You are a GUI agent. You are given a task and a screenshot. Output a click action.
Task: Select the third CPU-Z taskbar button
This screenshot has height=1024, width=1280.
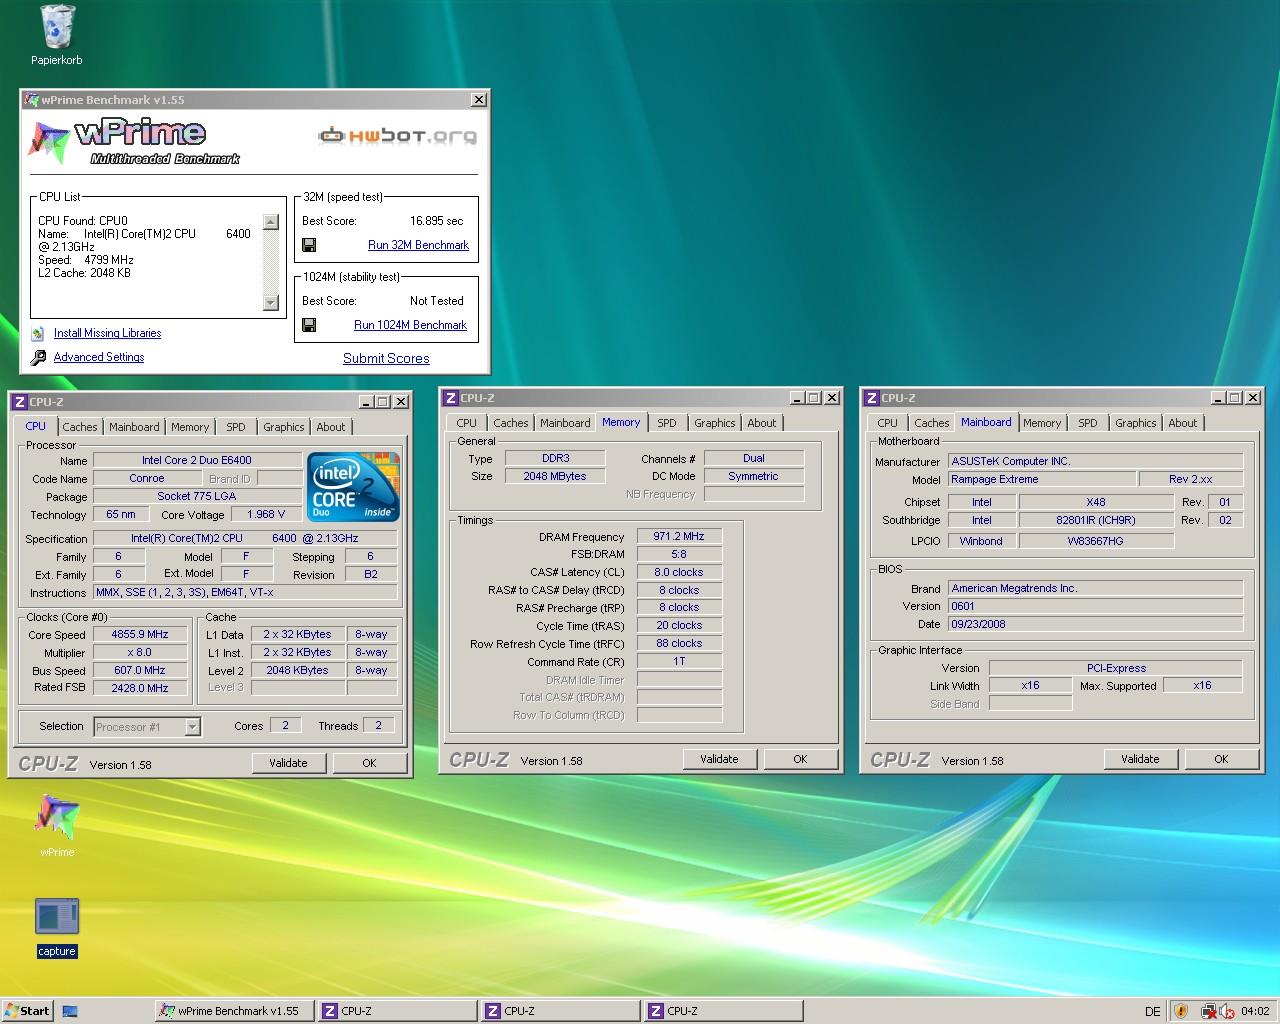(723, 1011)
